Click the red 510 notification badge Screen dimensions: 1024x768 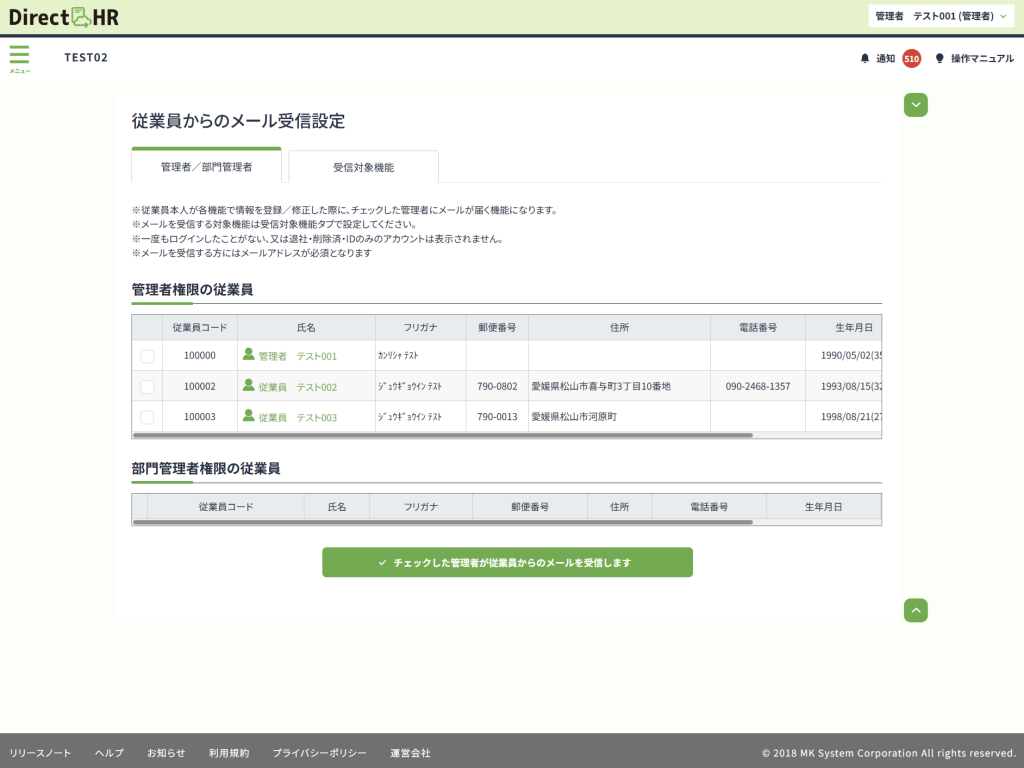coord(911,59)
